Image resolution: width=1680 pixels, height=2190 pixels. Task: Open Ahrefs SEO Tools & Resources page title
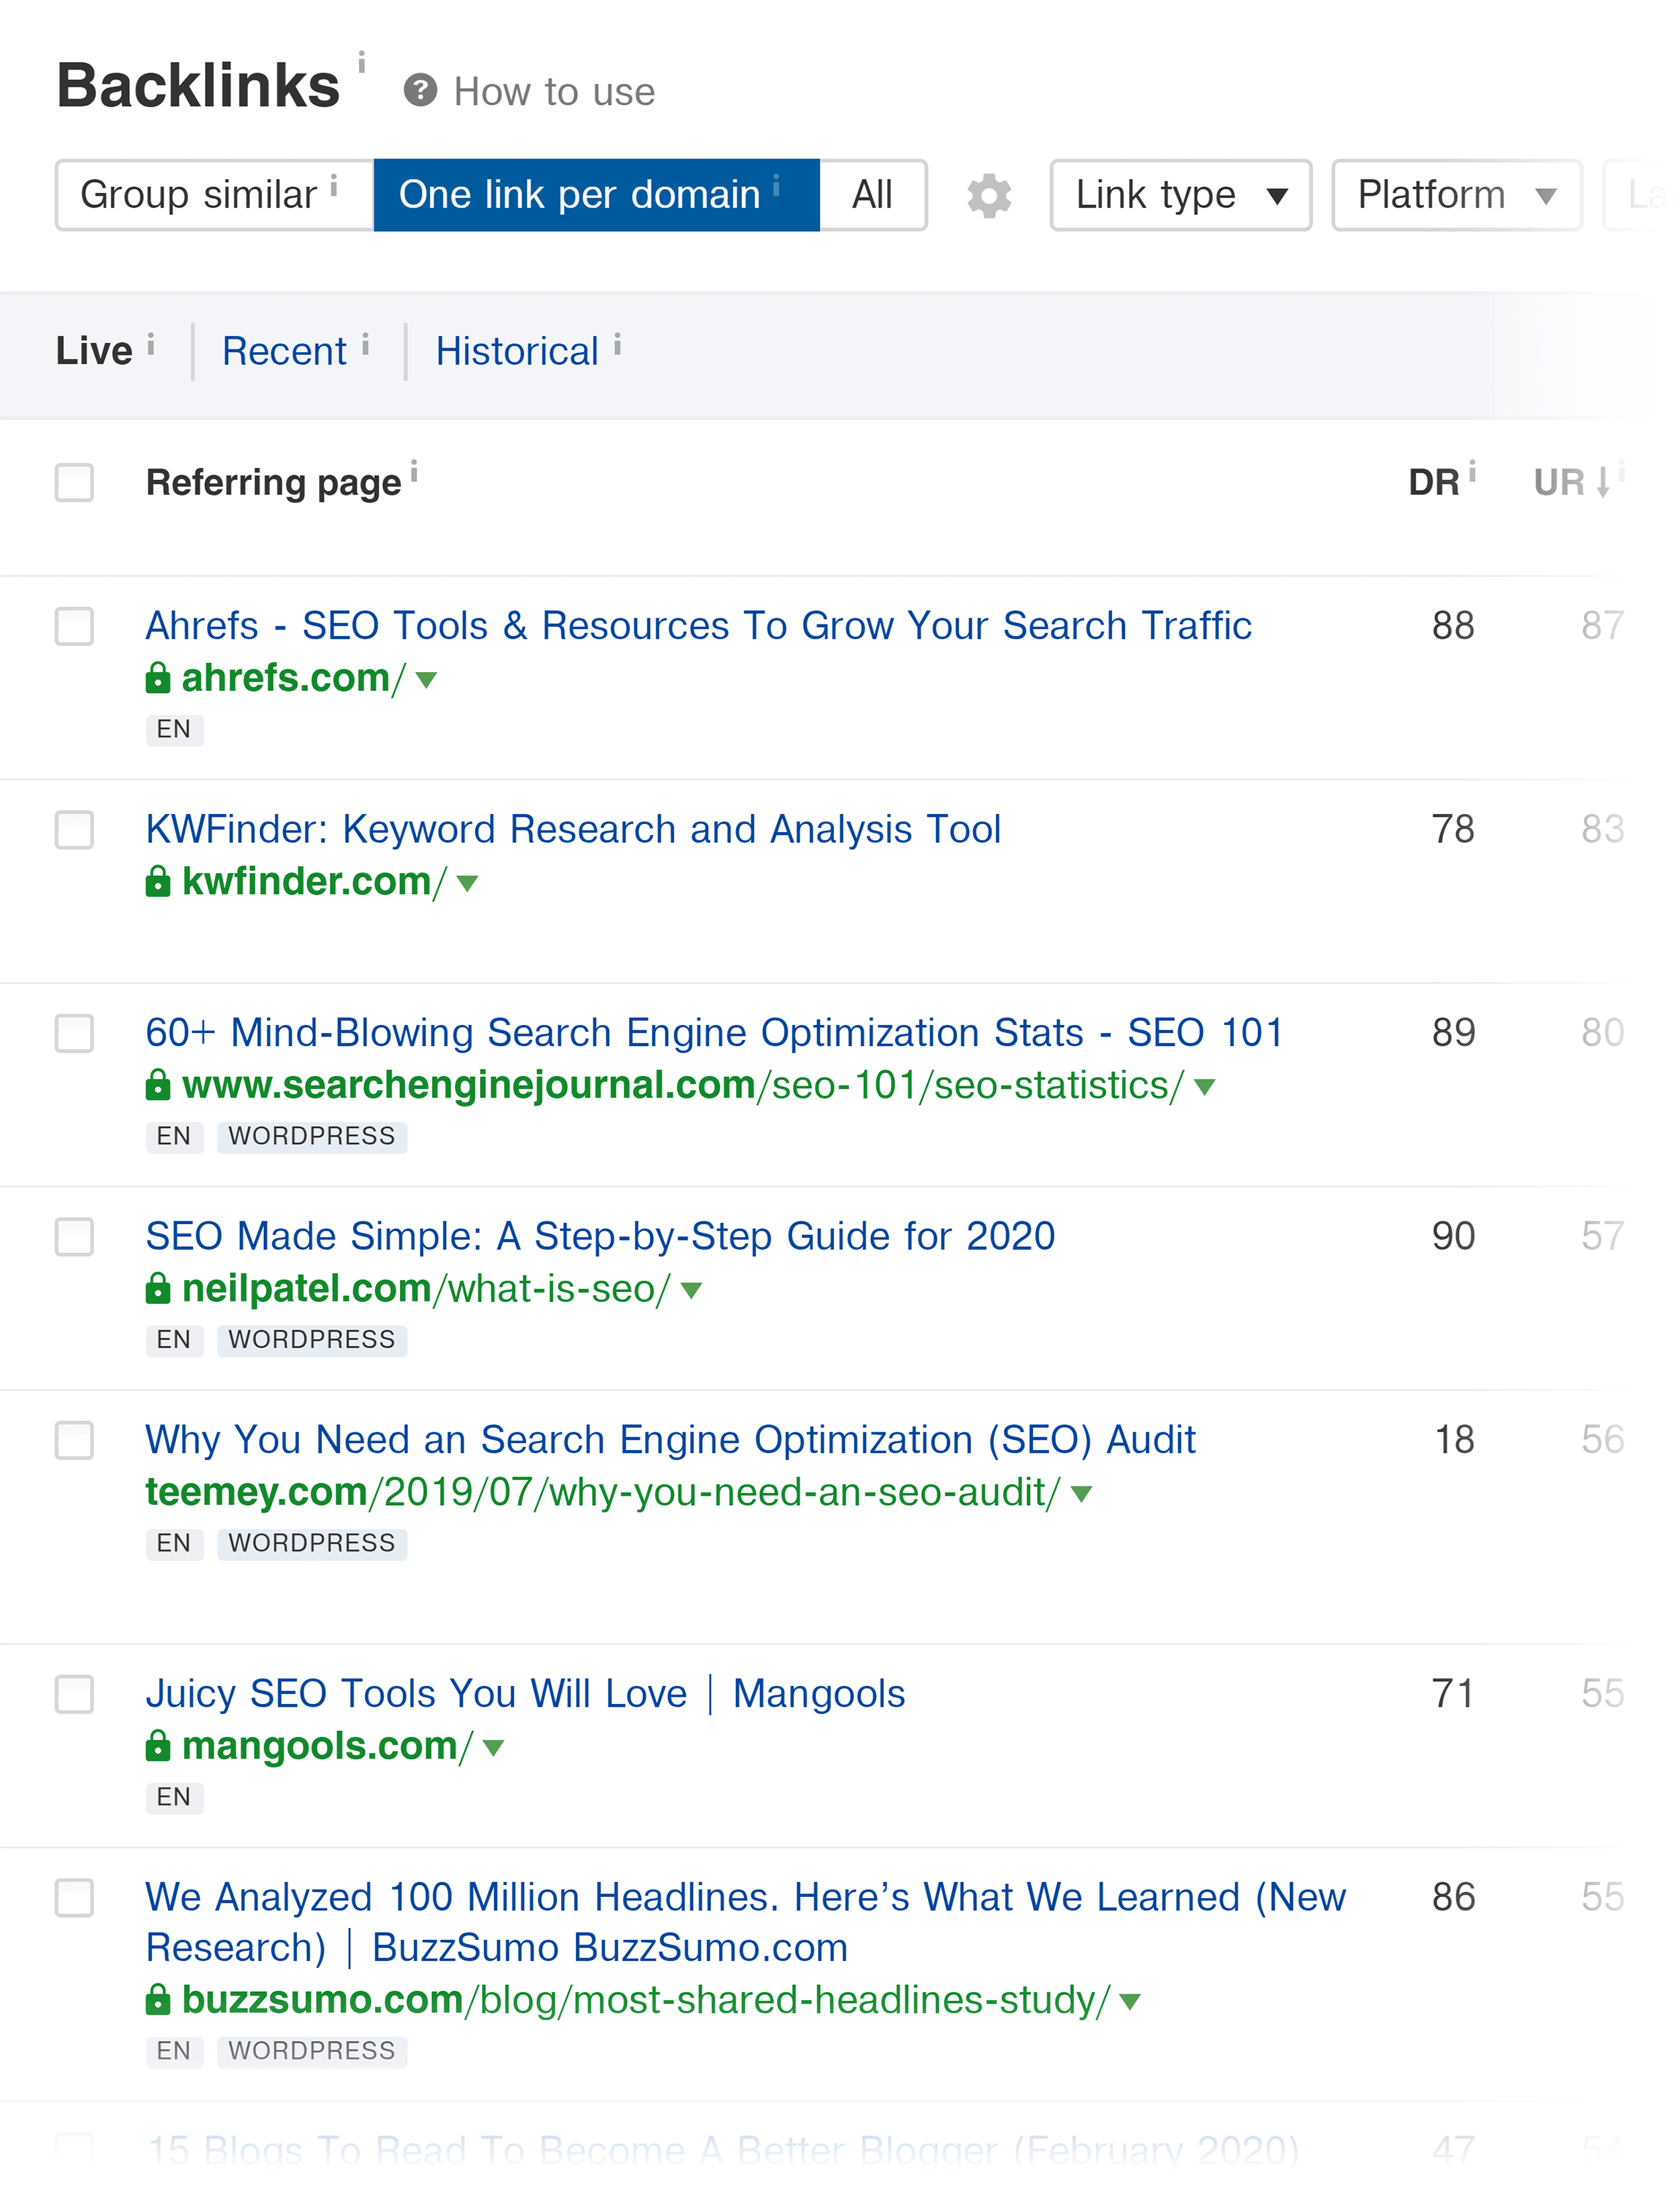[698, 626]
